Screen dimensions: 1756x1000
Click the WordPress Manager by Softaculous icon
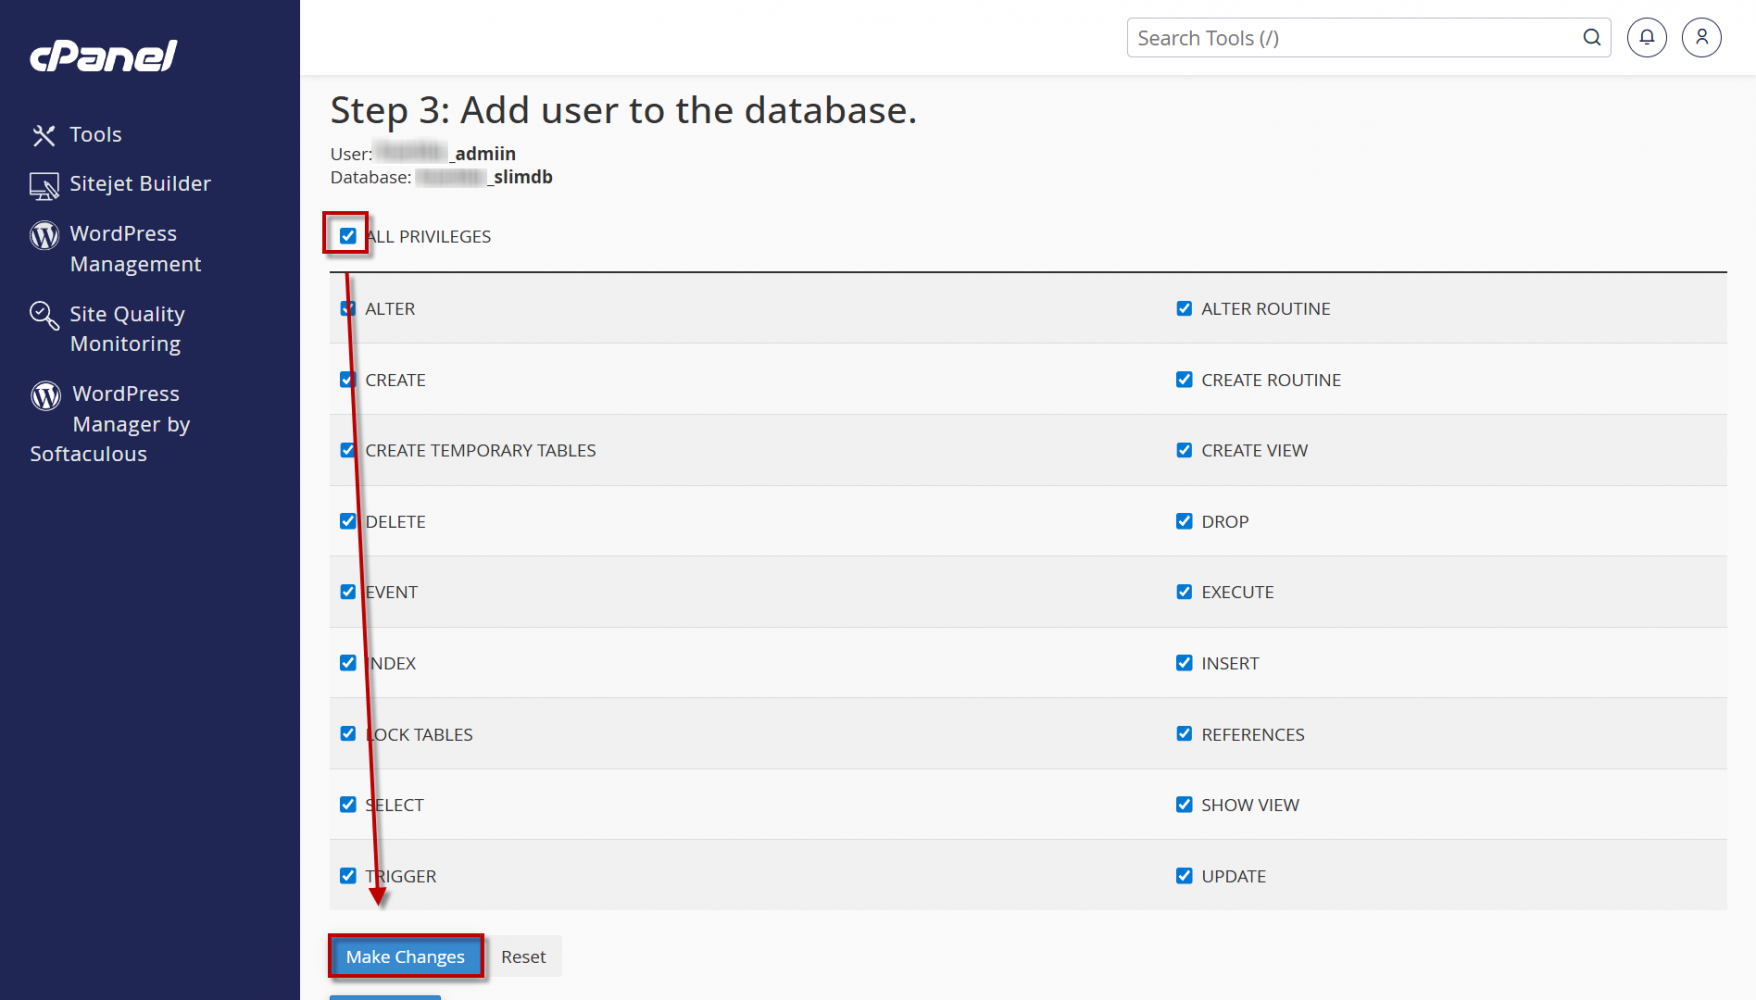click(46, 395)
